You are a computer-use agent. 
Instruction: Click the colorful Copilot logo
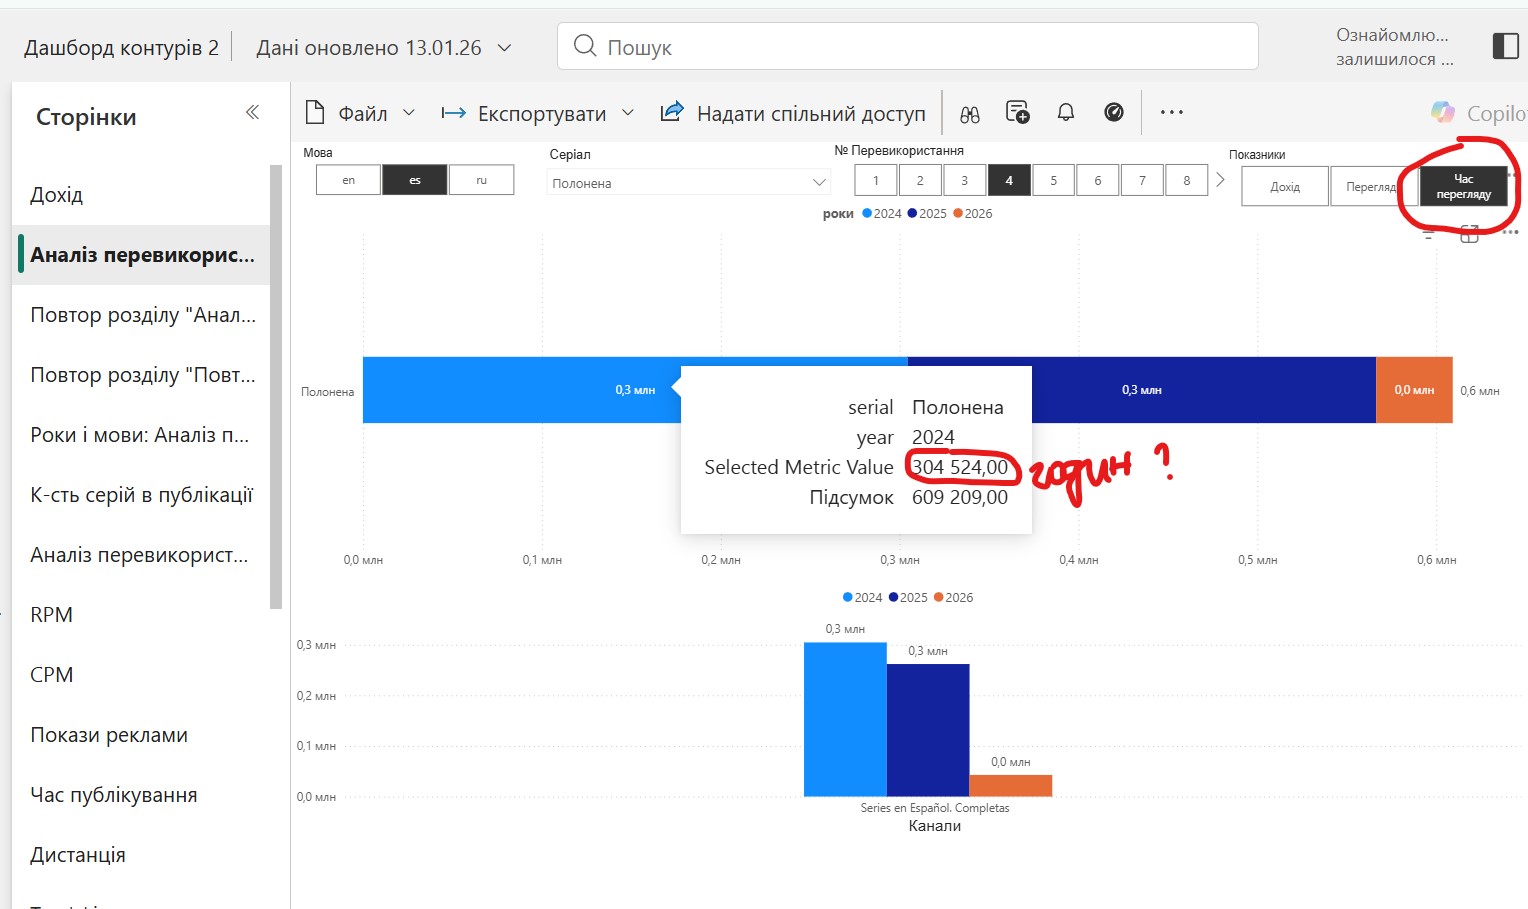coord(1442,112)
